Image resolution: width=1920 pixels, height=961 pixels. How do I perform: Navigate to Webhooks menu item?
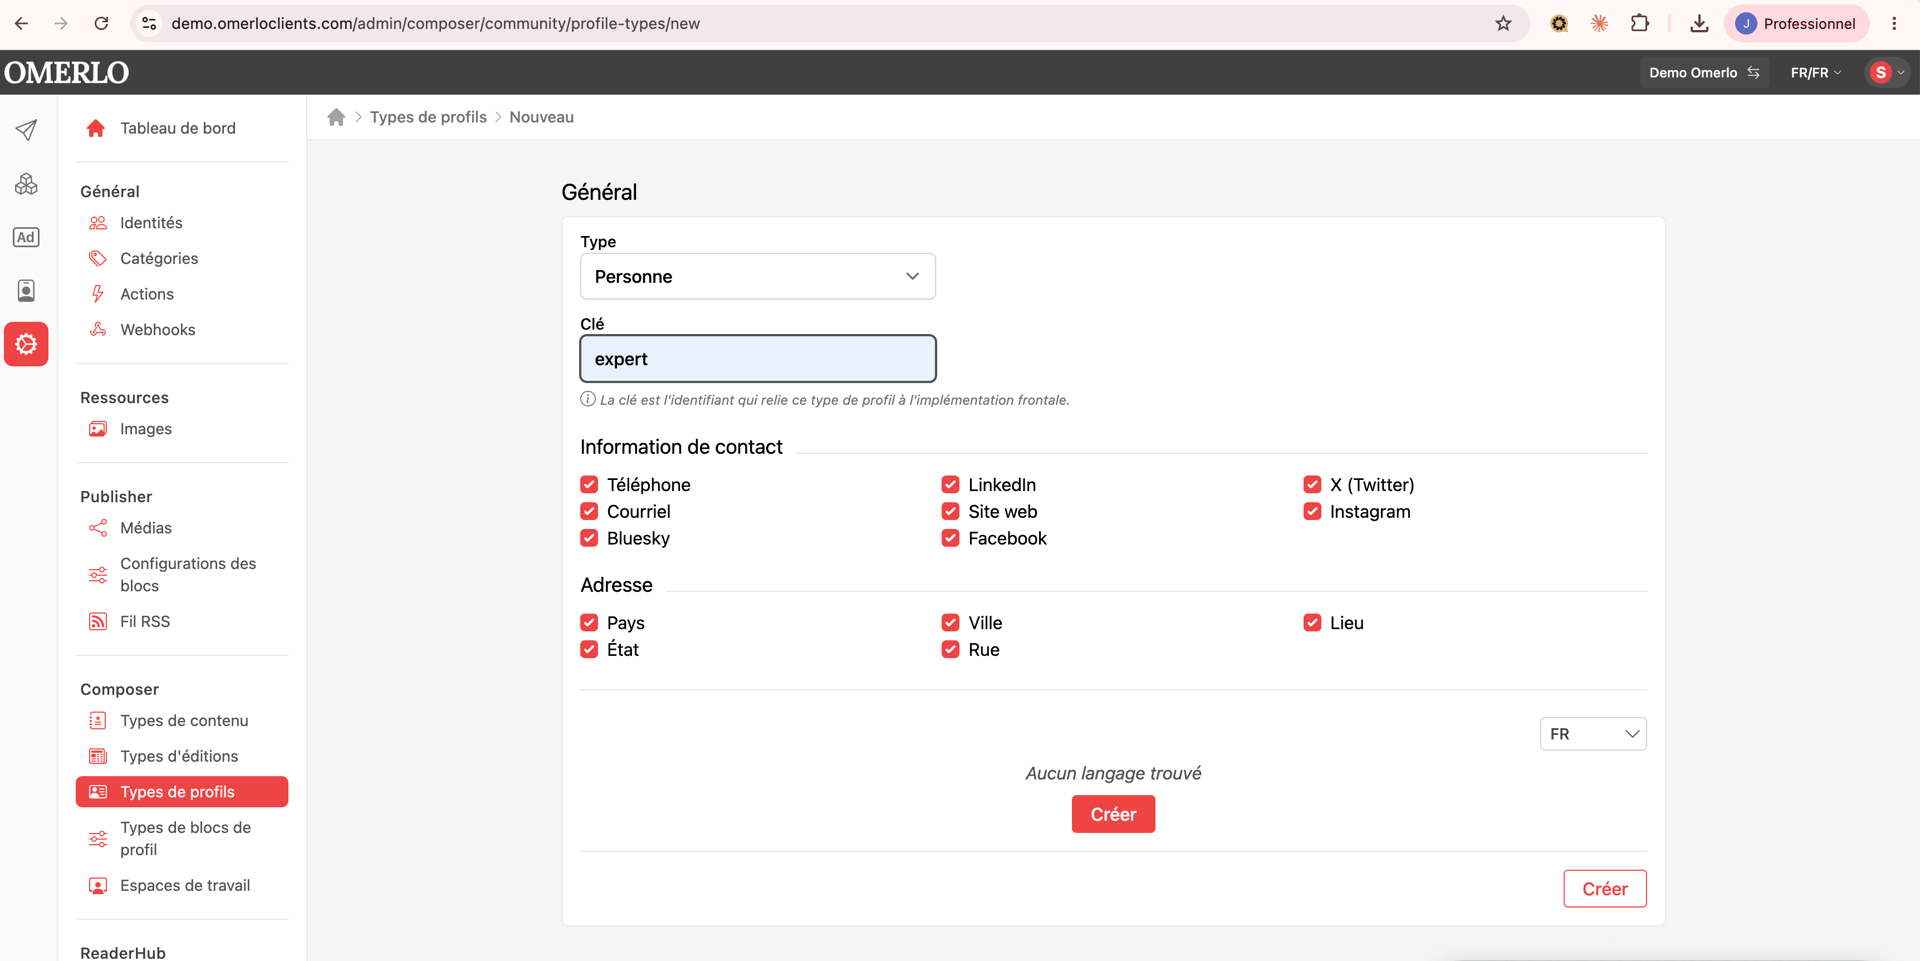tap(158, 329)
